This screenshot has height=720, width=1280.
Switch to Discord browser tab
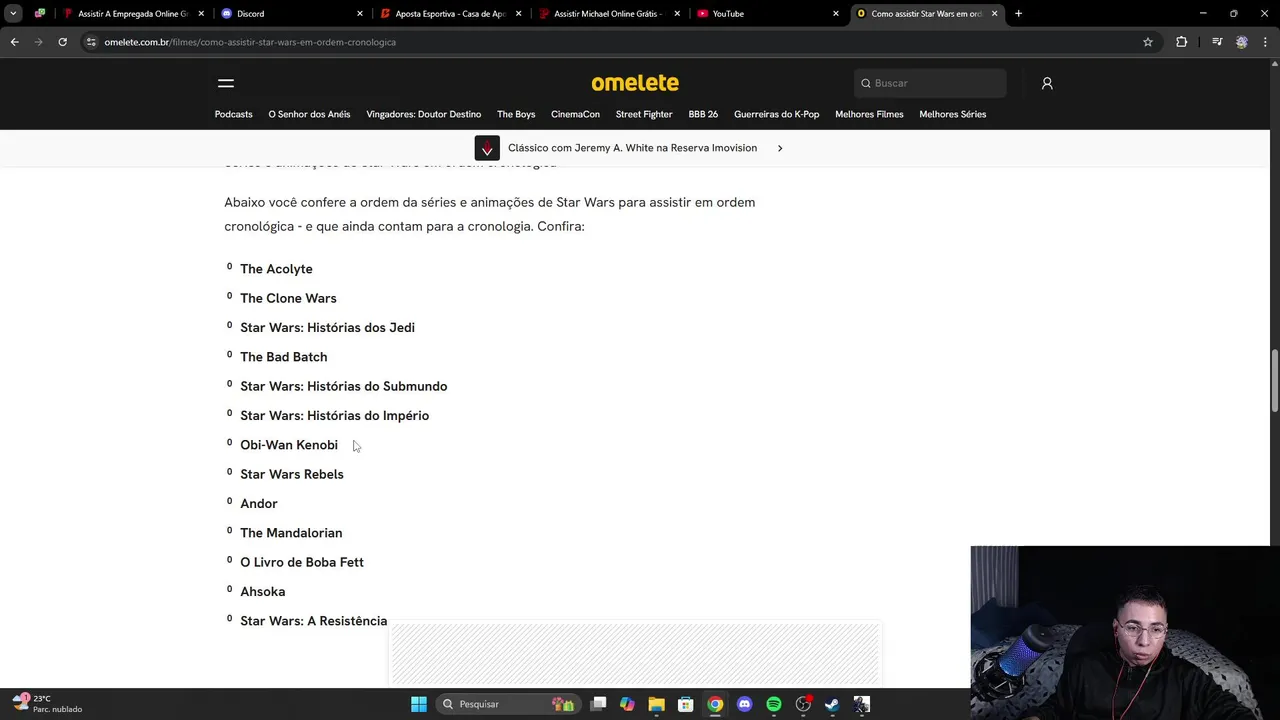tap(291, 14)
